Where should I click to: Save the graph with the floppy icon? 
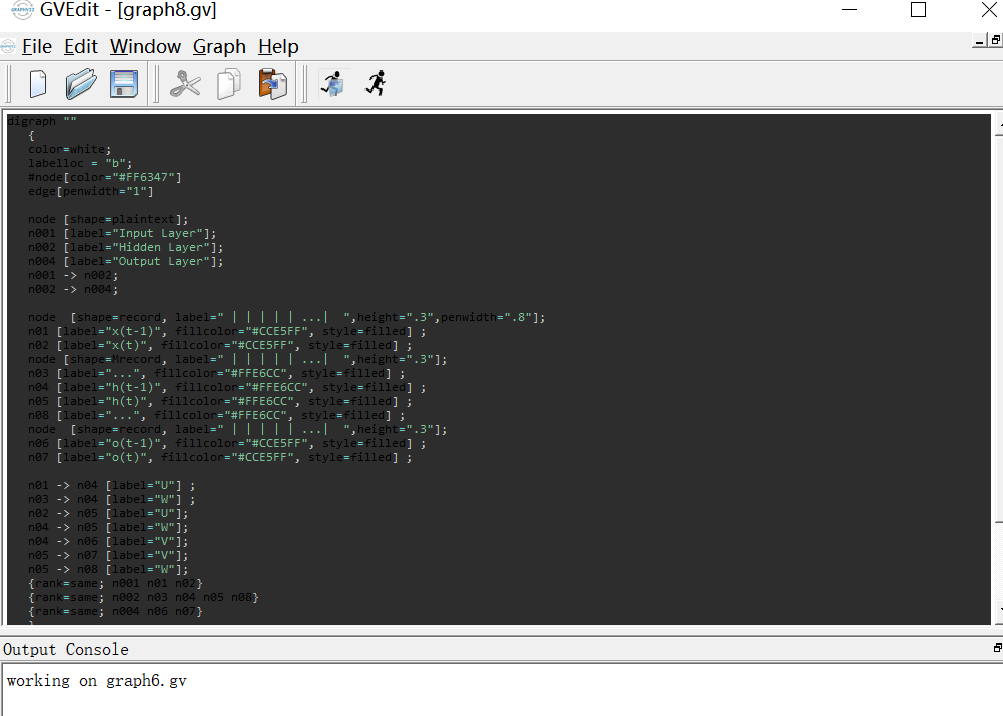pyautogui.click(x=124, y=84)
